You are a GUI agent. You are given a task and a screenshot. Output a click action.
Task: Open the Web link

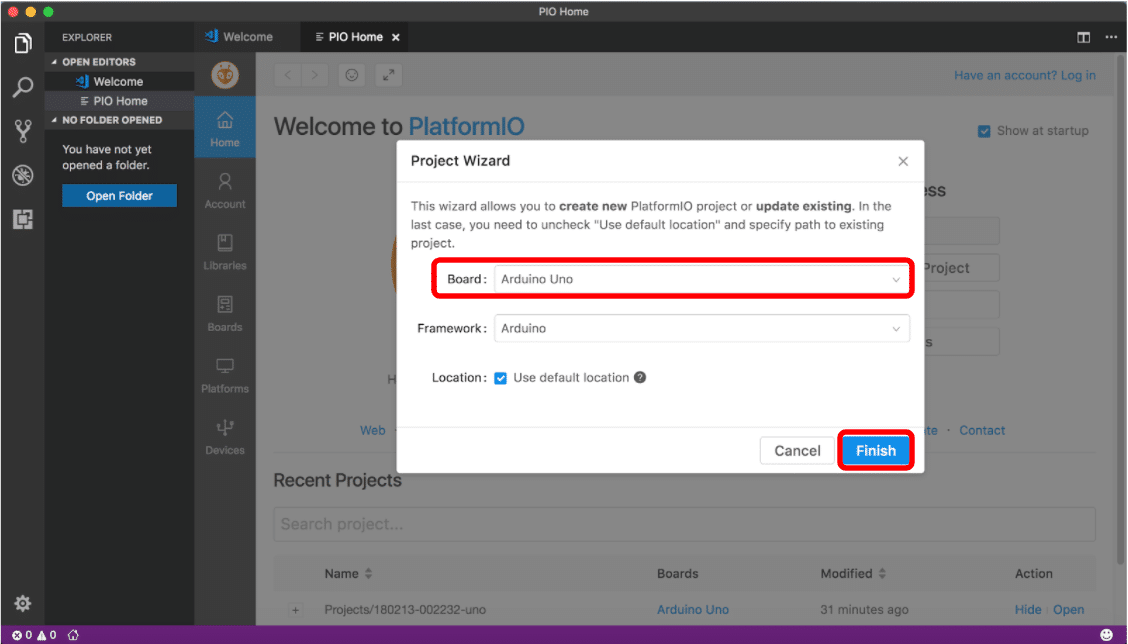[x=373, y=430]
